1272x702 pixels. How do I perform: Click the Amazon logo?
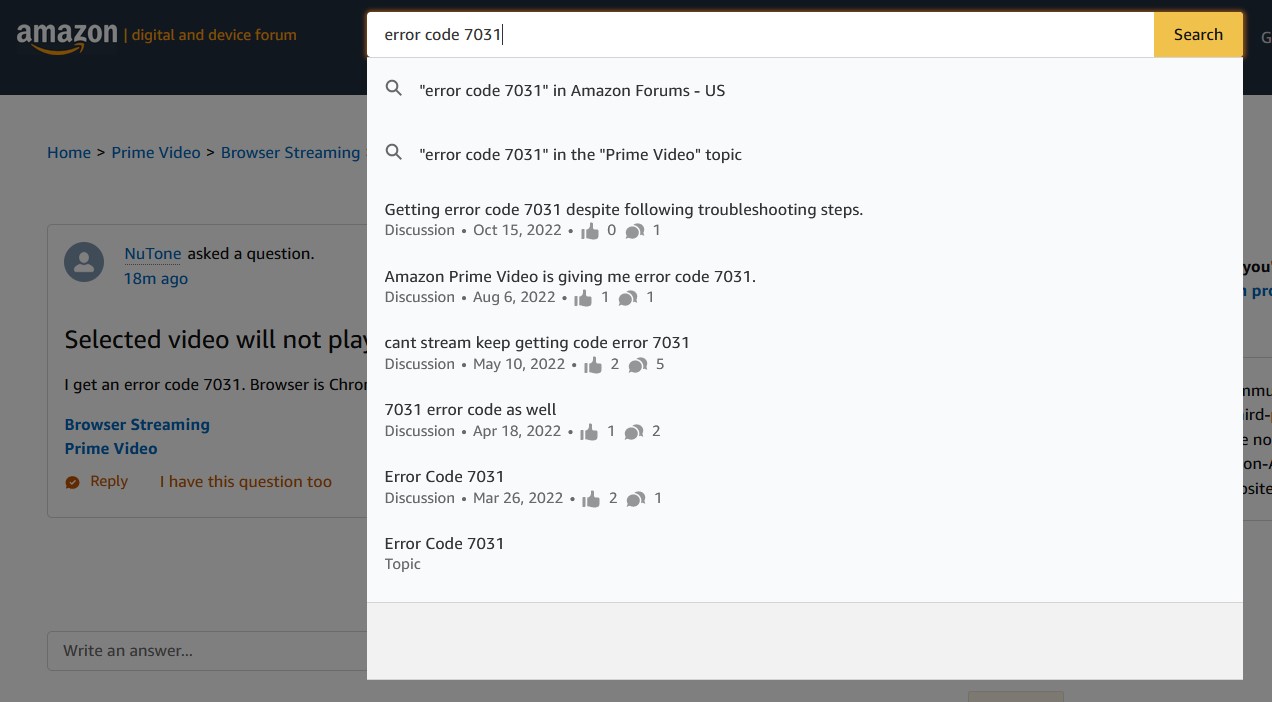tap(67, 37)
